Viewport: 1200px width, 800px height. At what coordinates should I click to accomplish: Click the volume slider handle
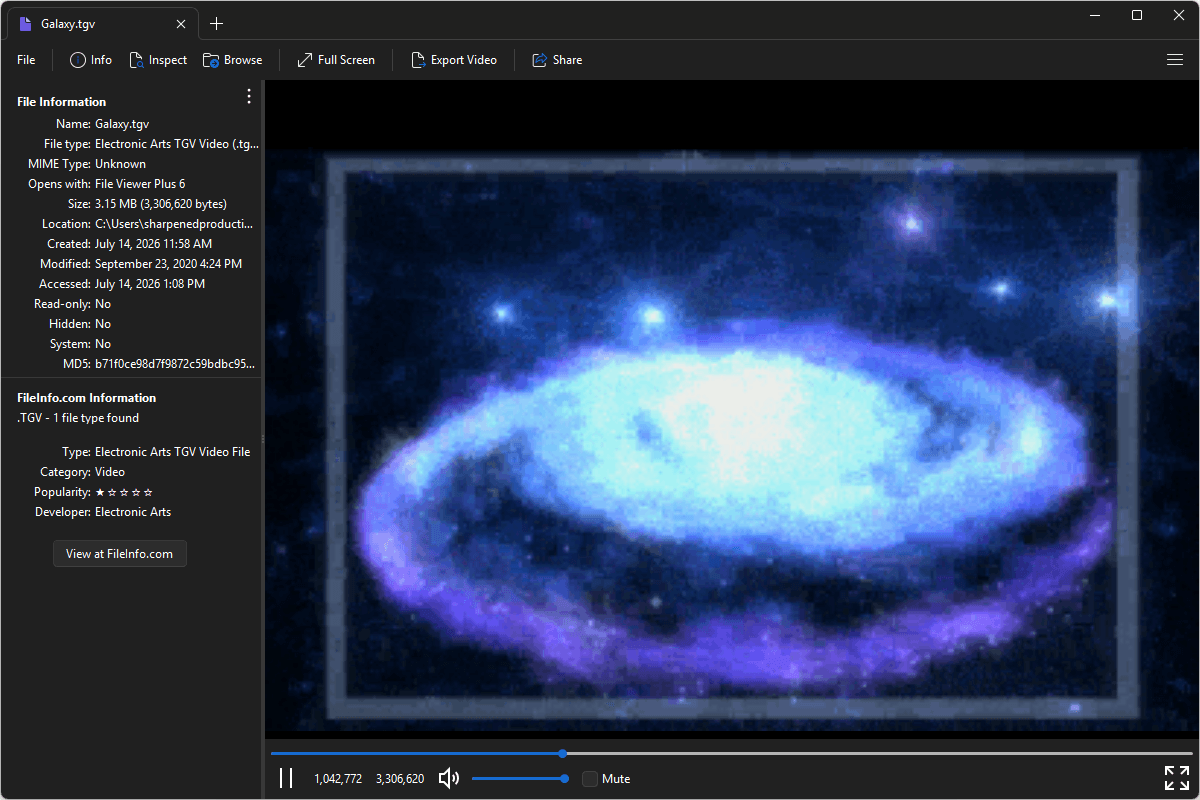[565, 778]
